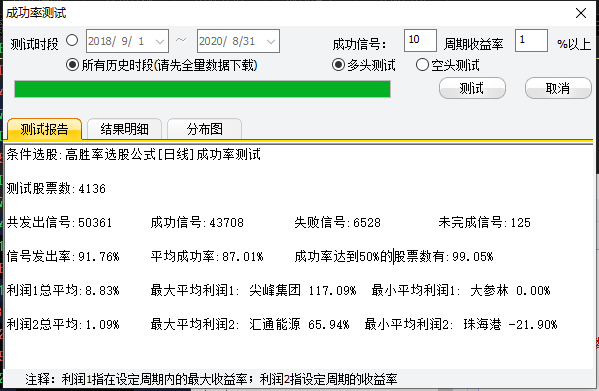Image resolution: width=599 pixels, height=391 pixels.
Task: Click the green progress bar
Action: [202, 89]
